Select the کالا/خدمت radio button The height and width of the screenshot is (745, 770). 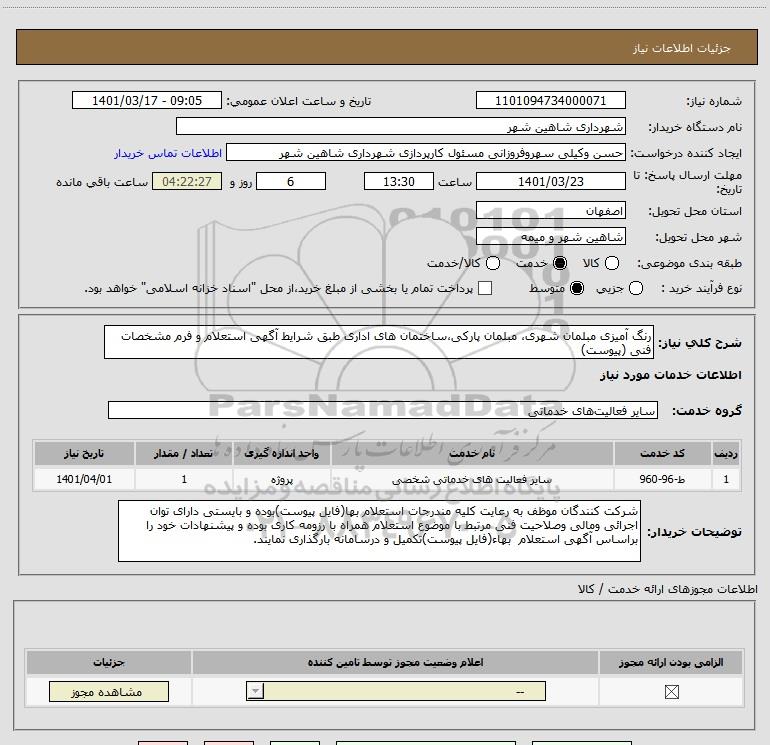(x=493, y=263)
